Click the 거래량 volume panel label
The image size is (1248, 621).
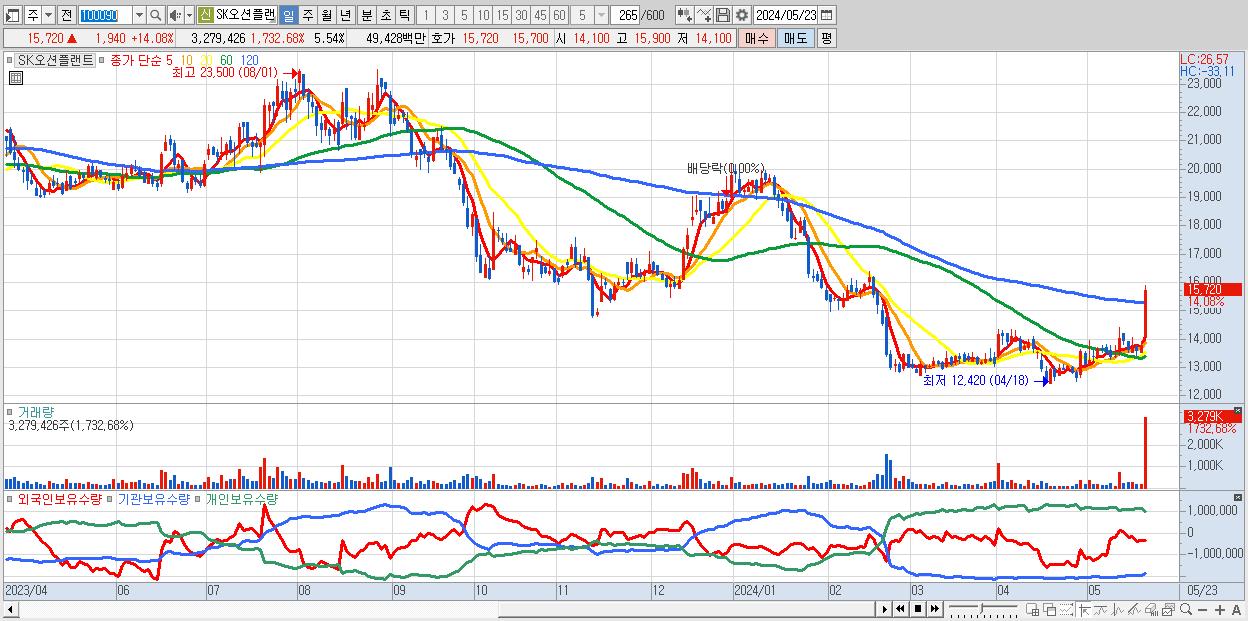[34, 411]
